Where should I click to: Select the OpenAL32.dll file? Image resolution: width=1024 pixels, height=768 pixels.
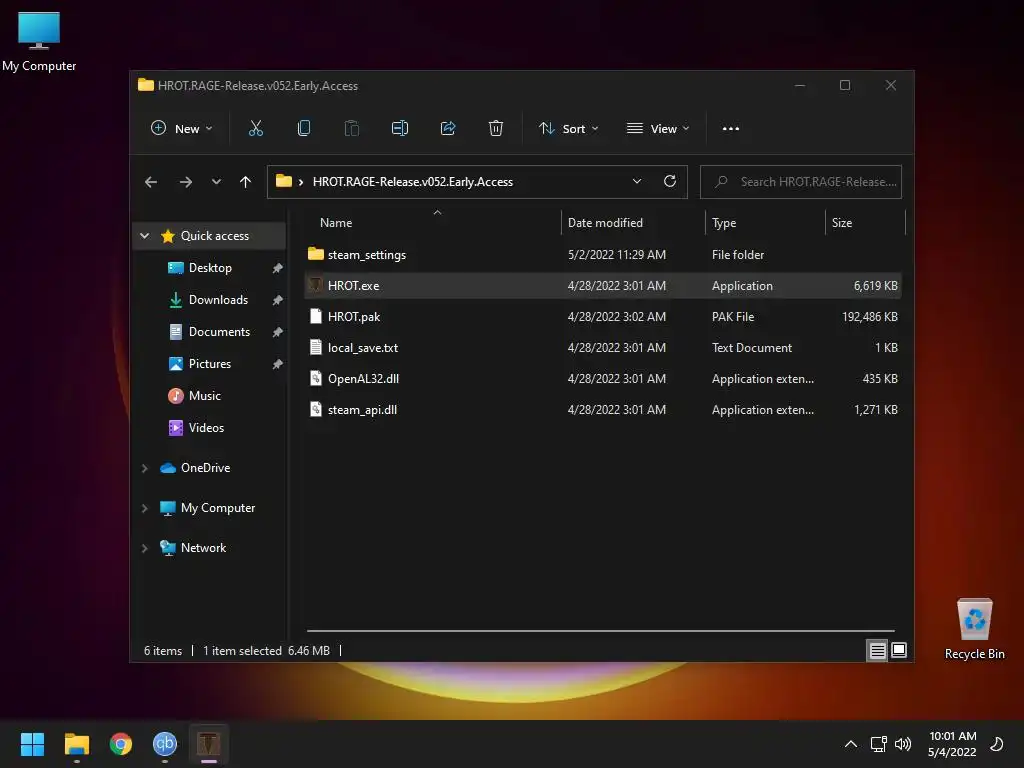pyautogui.click(x=603, y=379)
